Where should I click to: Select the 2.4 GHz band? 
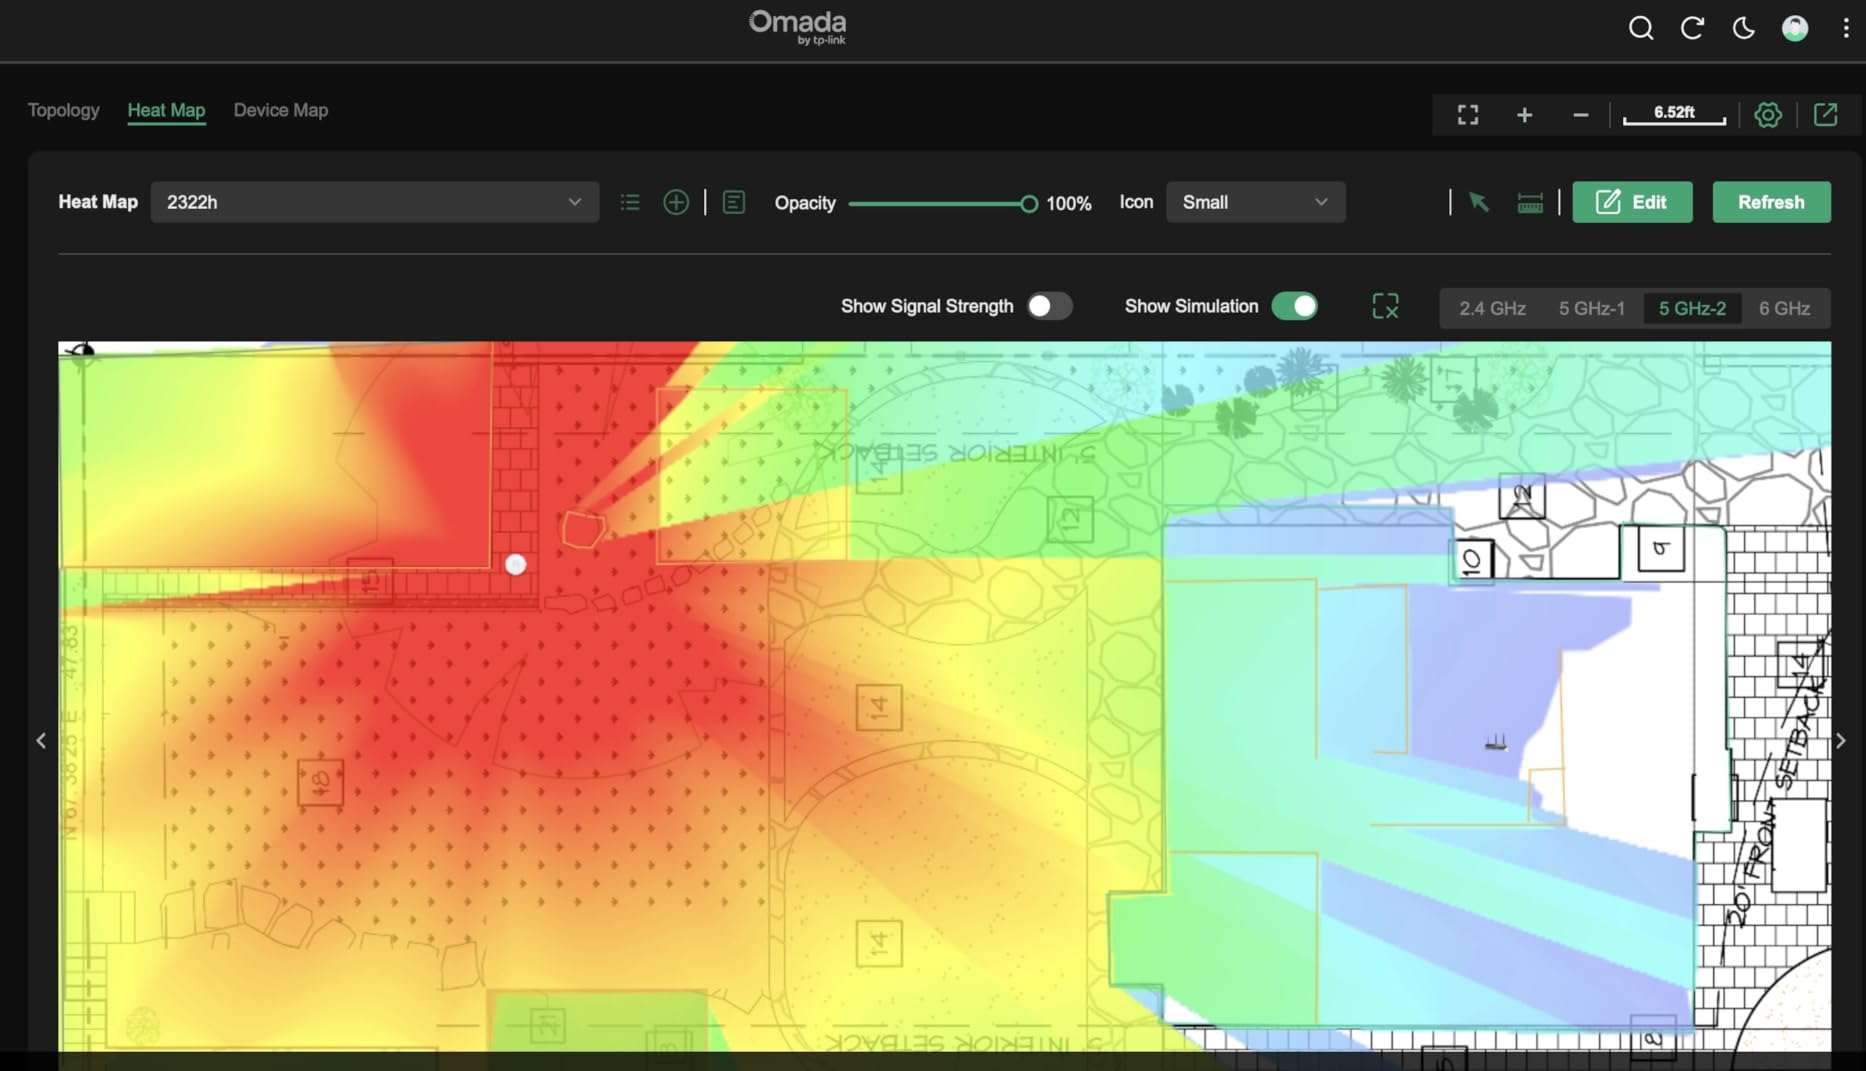tap(1492, 308)
